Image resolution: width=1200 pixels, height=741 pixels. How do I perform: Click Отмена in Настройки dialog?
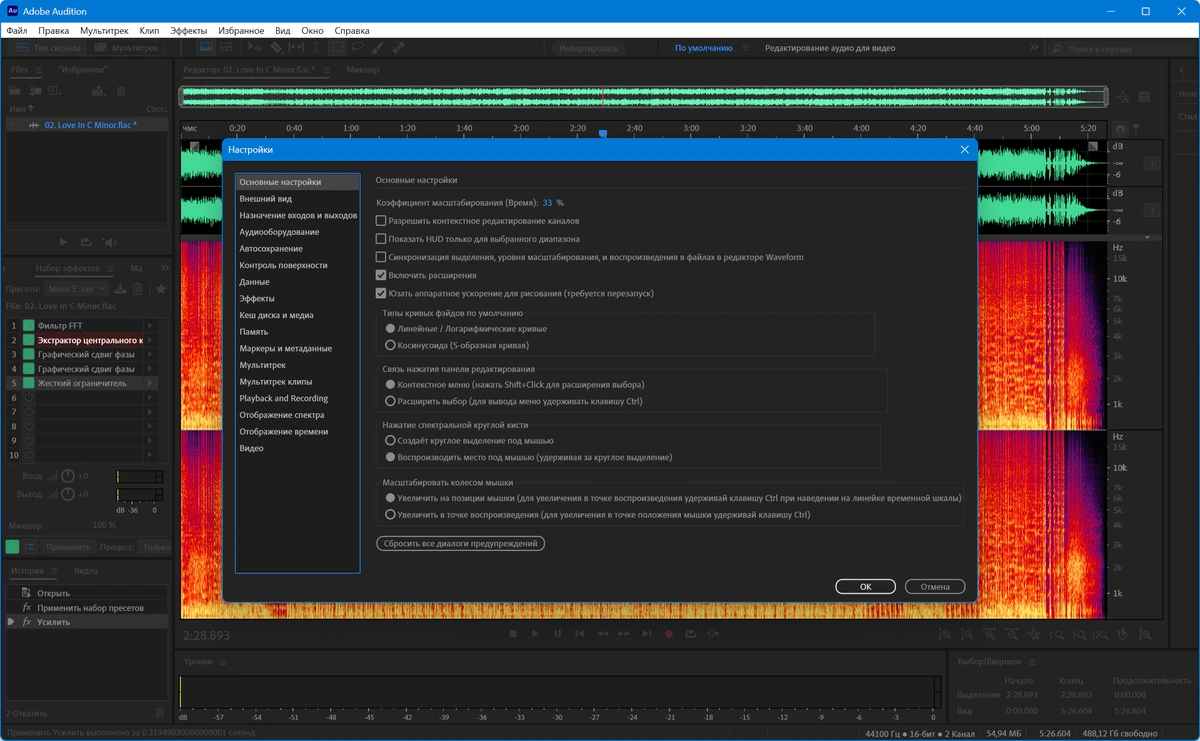pyautogui.click(x=935, y=587)
